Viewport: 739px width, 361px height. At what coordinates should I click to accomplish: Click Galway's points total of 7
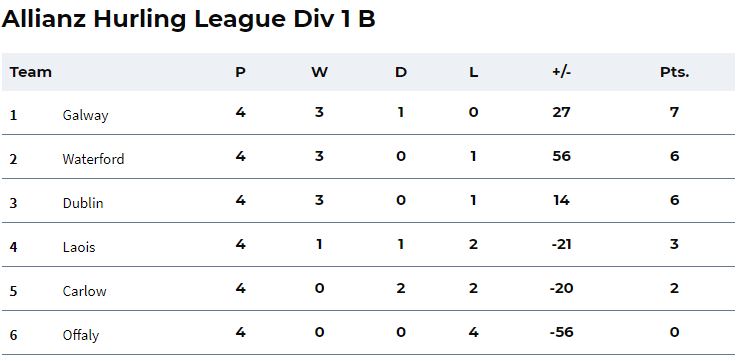[x=674, y=112]
